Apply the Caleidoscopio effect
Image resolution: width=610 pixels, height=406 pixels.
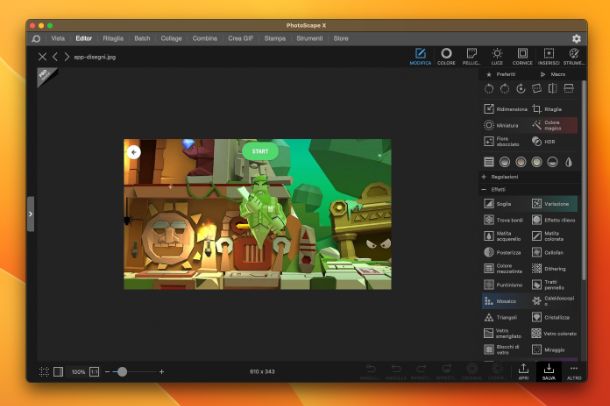[x=553, y=301]
